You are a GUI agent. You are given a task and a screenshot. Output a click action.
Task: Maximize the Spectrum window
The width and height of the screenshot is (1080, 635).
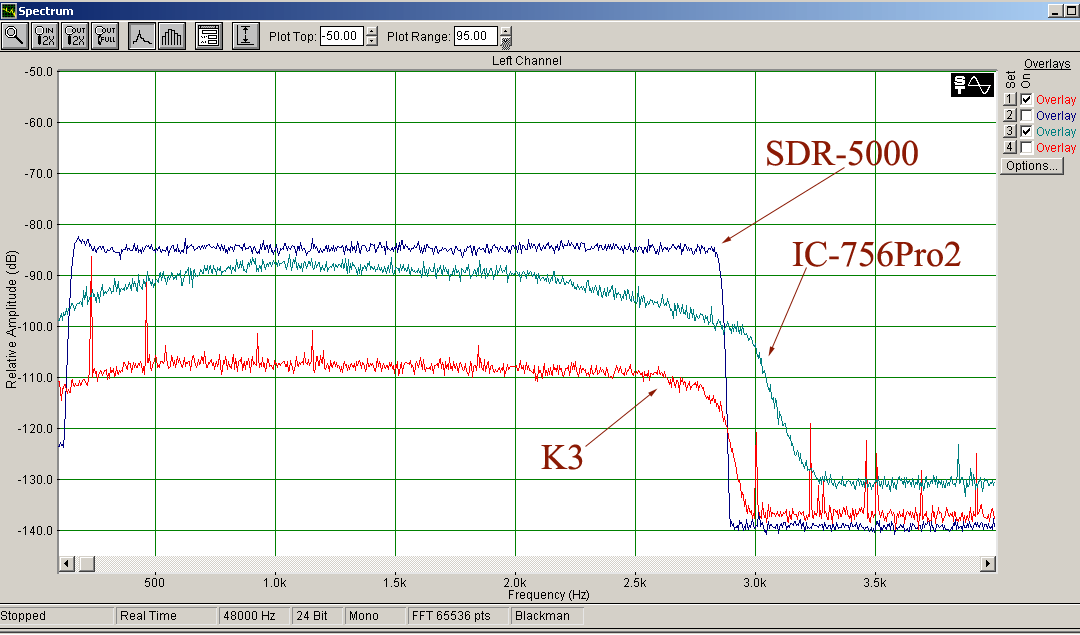(1071, 11)
